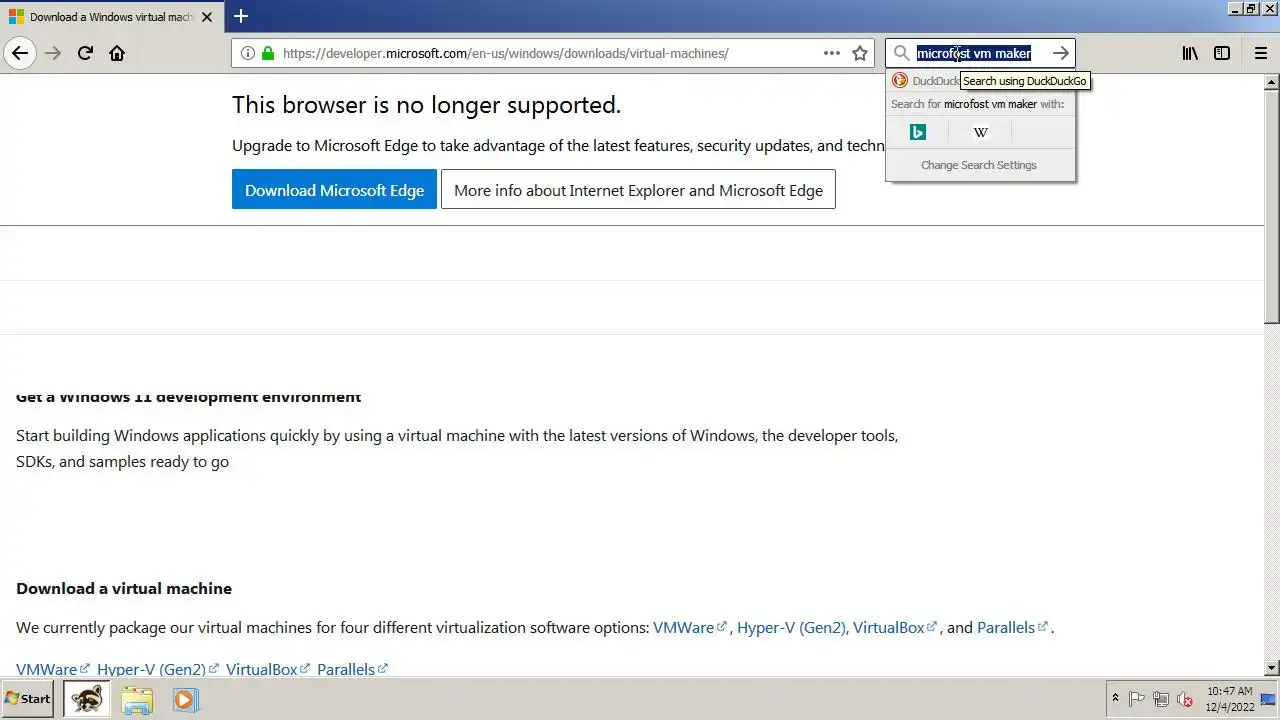Screen dimensions: 1280x720
Task: Click the vertical scrollbar thumb
Action: (1272, 206)
